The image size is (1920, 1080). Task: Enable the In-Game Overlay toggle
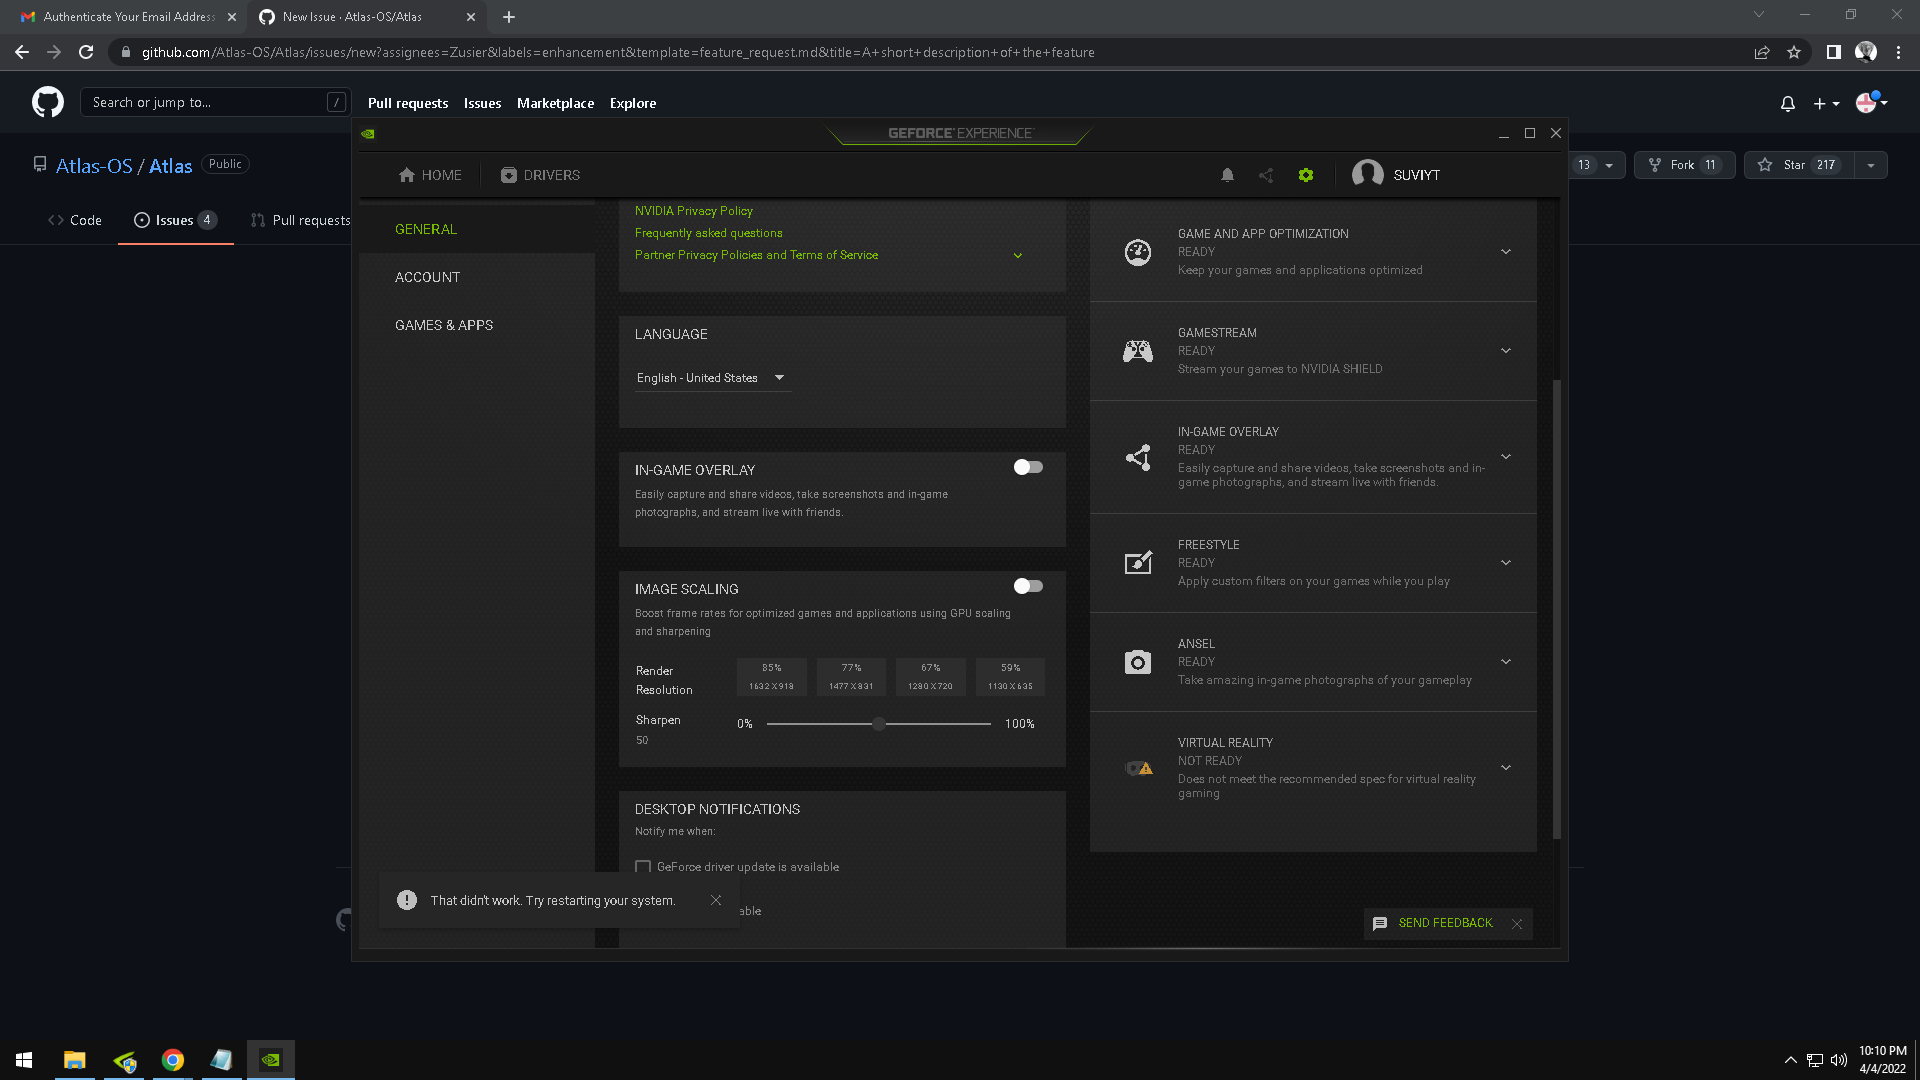(1028, 467)
